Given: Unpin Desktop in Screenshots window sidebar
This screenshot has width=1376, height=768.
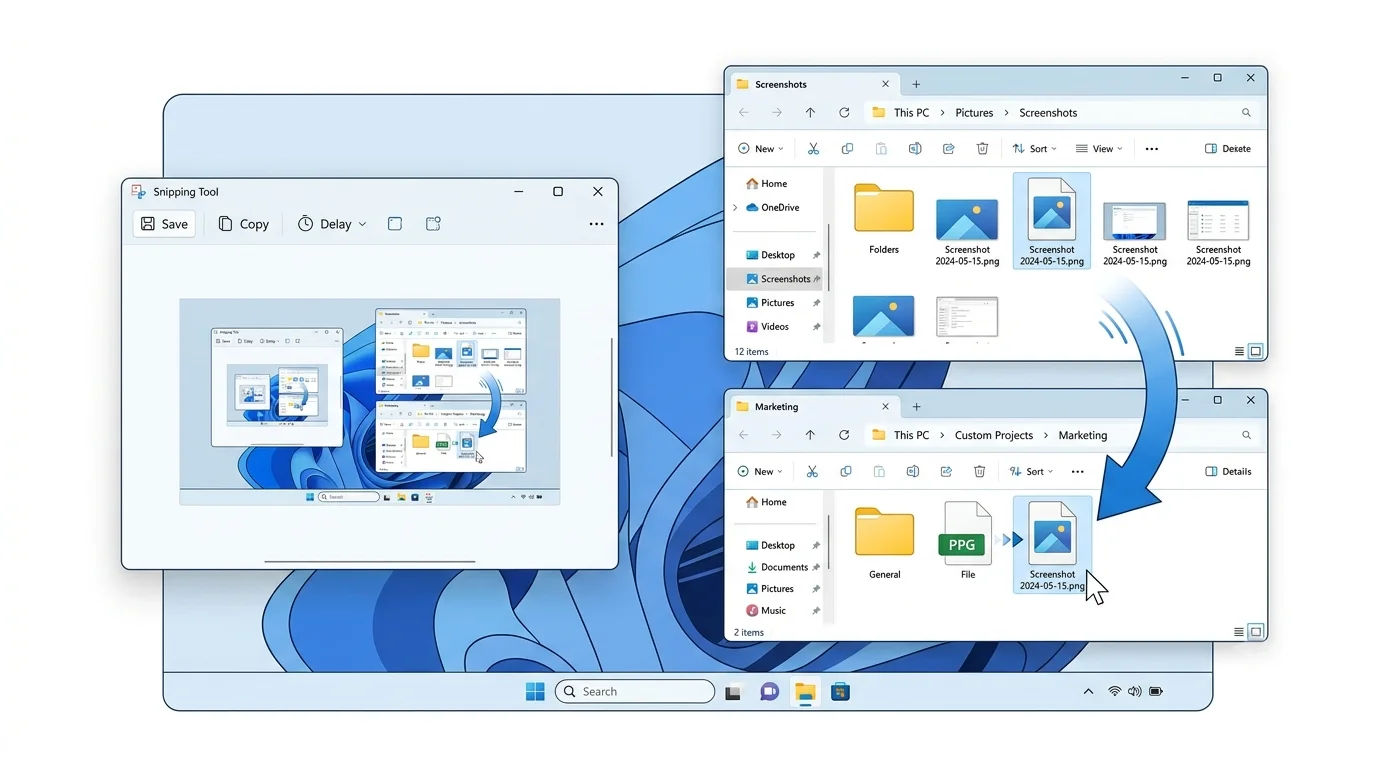Looking at the screenshot, I should [816, 255].
